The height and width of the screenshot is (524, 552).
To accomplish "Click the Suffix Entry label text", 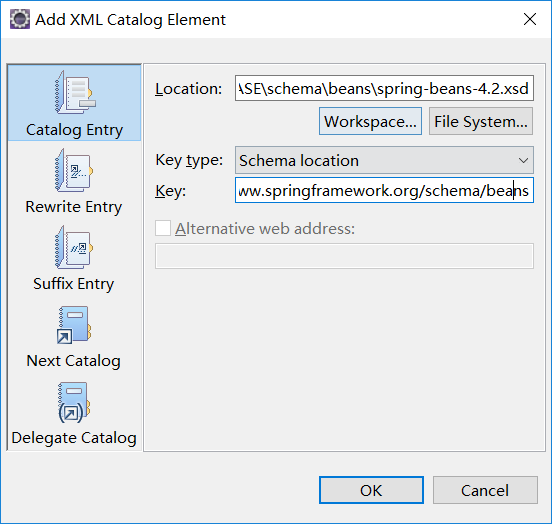I will (x=74, y=284).
